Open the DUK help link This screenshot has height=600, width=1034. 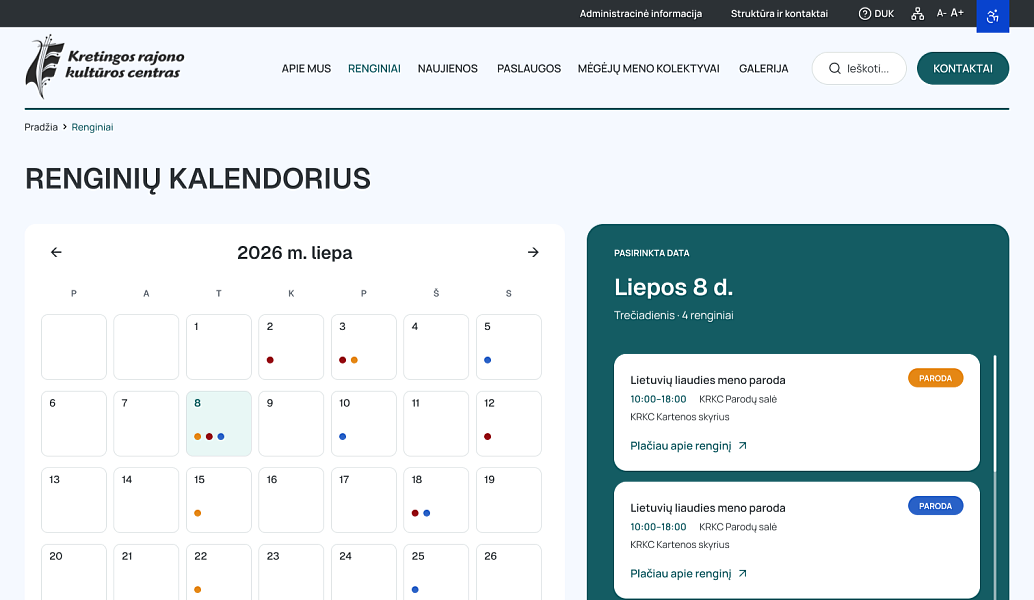876,14
